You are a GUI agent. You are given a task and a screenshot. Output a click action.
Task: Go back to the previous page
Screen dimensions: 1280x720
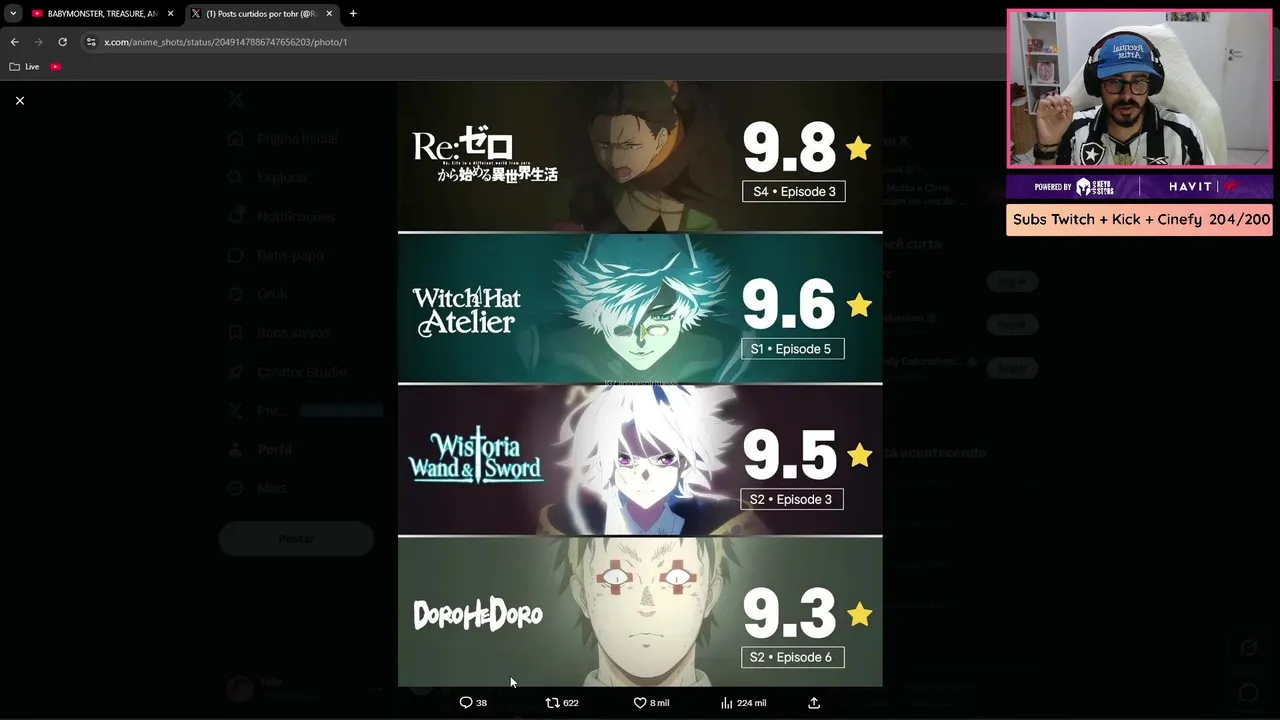(14, 42)
